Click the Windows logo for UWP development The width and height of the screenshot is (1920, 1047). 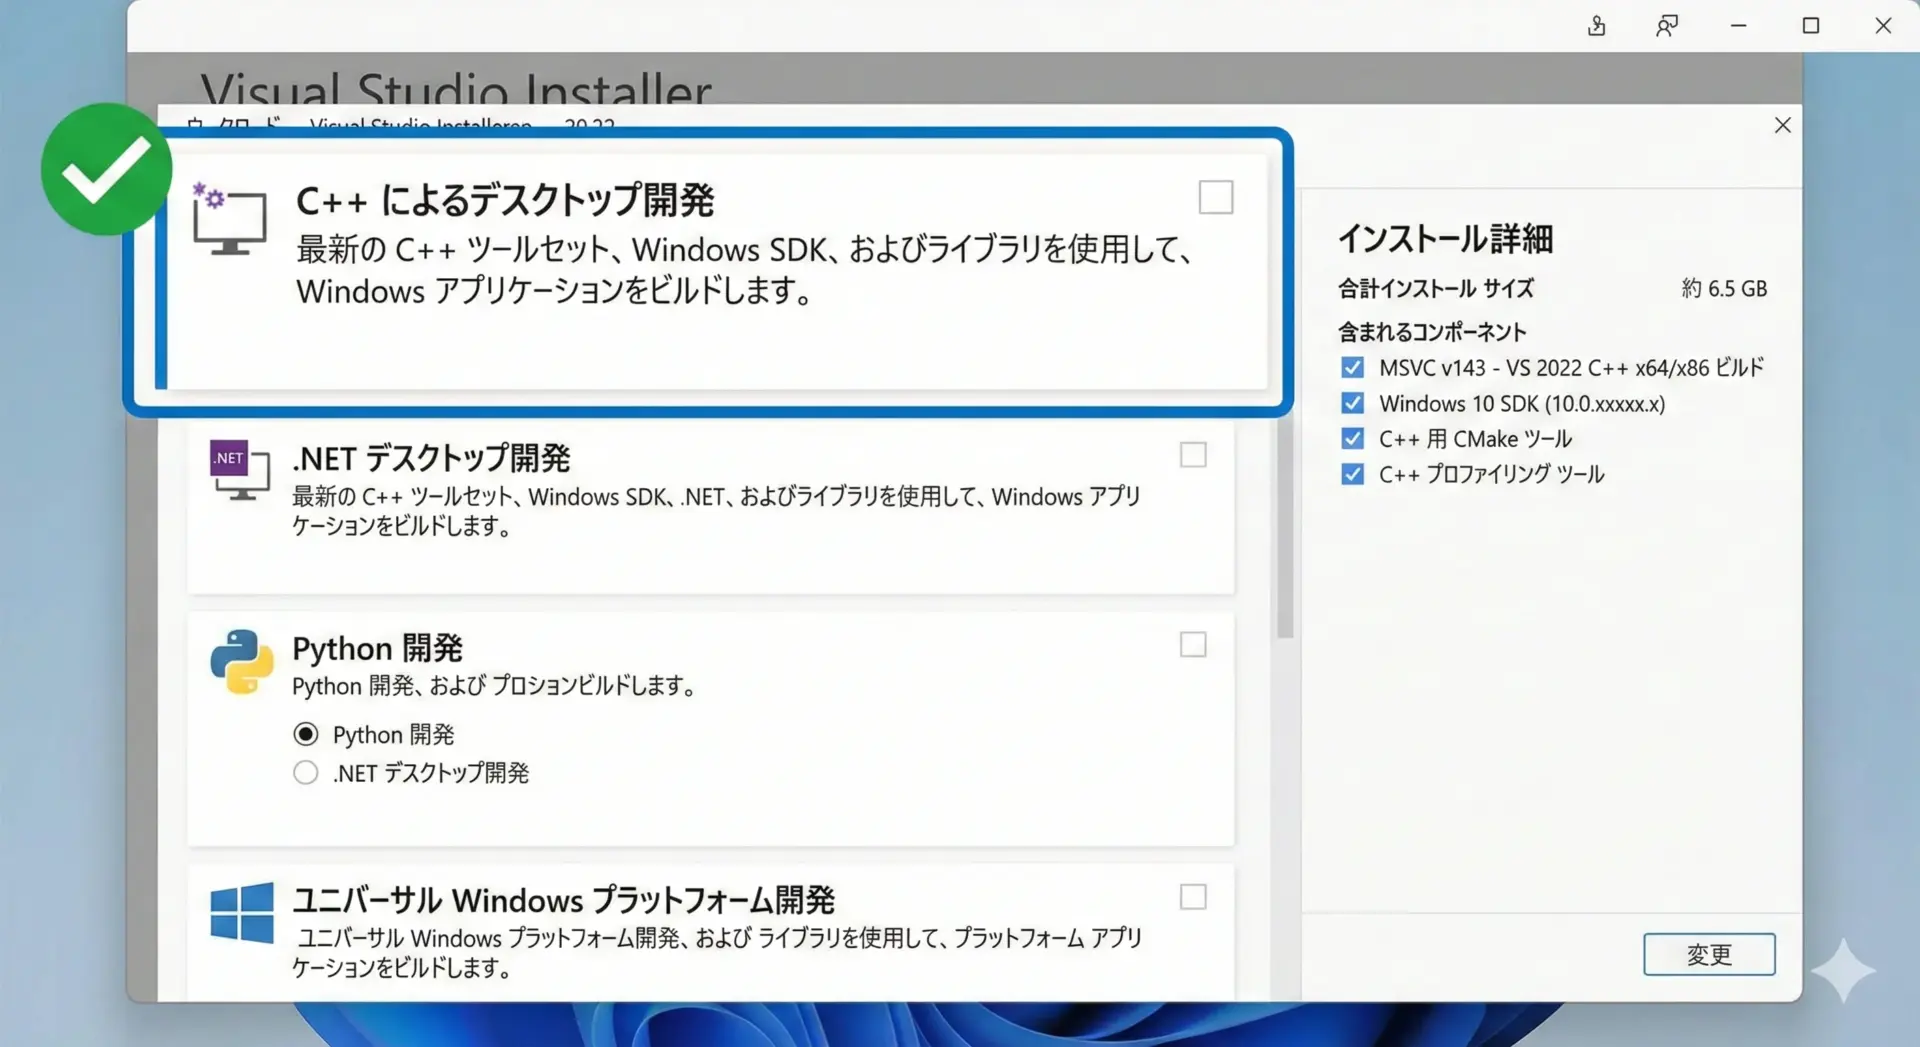click(242, 912)
